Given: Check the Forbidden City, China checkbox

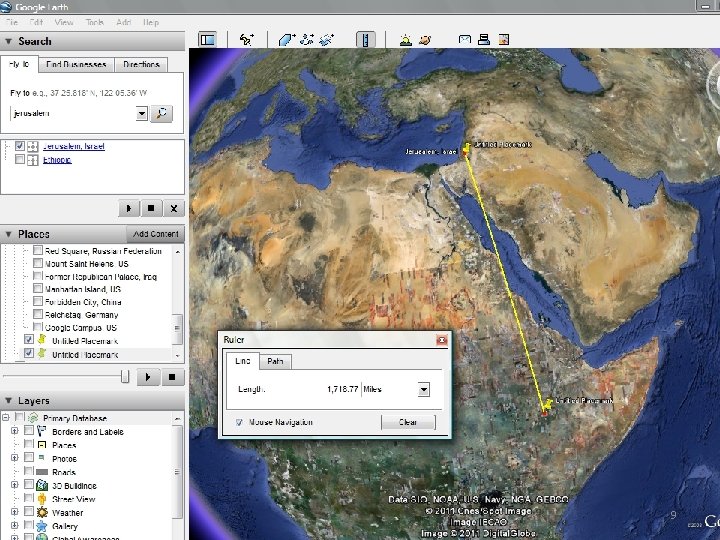Looking at the screenshot, I should pos(38,301).
